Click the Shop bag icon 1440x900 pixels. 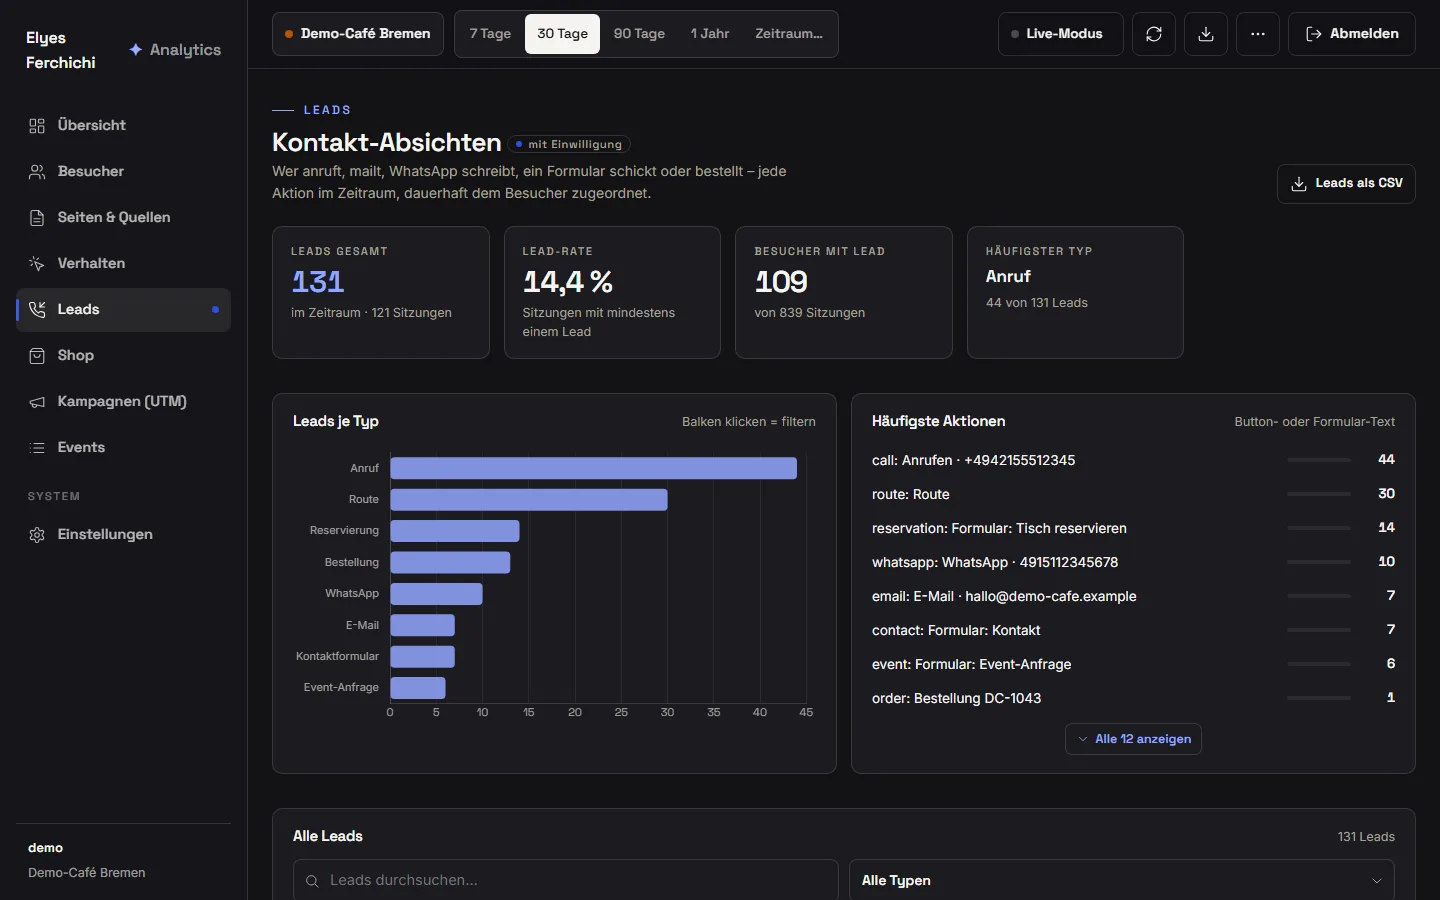point(37,356)
